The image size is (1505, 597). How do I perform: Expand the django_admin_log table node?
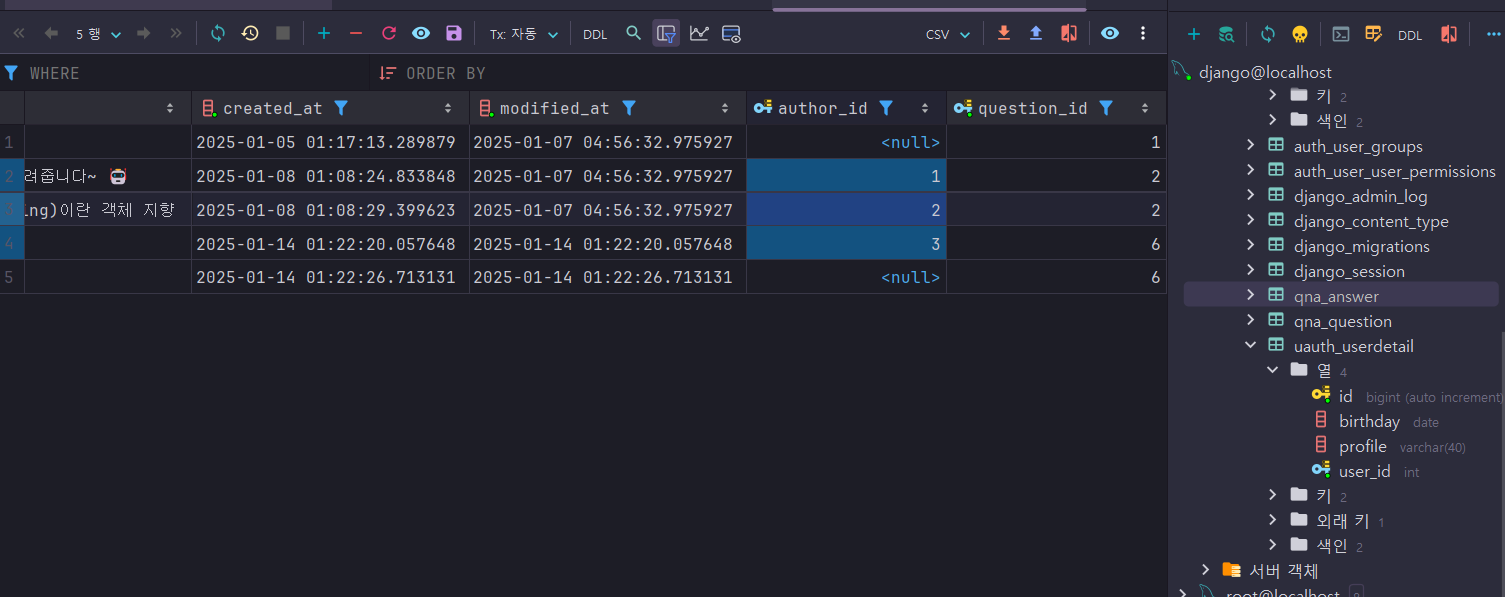(x=1250, y=196)
